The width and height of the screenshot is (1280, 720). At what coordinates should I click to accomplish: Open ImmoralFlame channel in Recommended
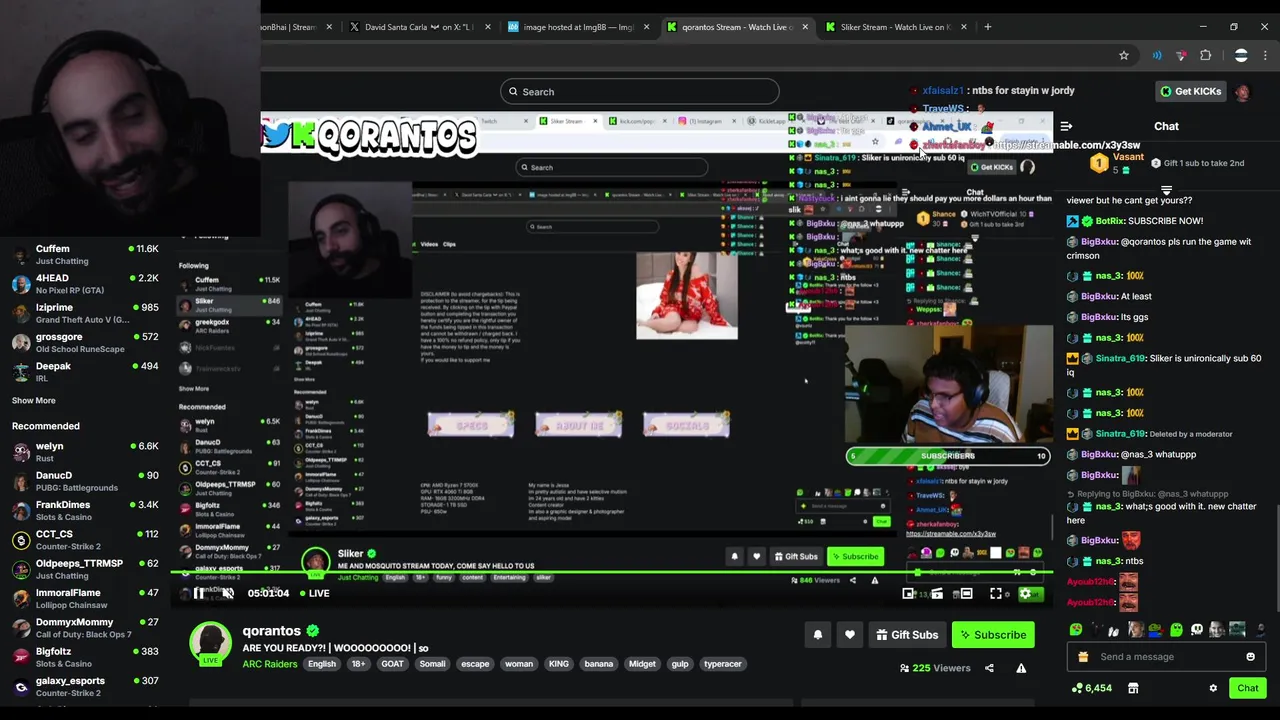(84, 599)
